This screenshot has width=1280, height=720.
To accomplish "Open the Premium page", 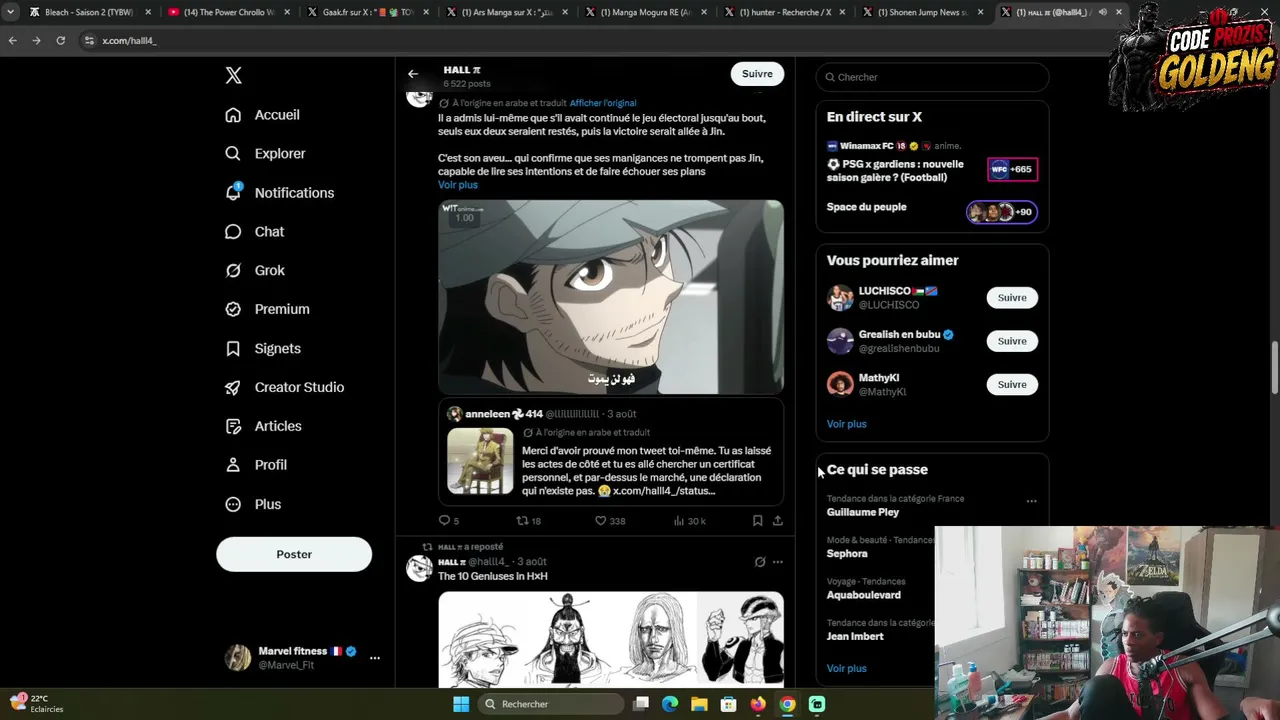I will (x=267, y=310).
